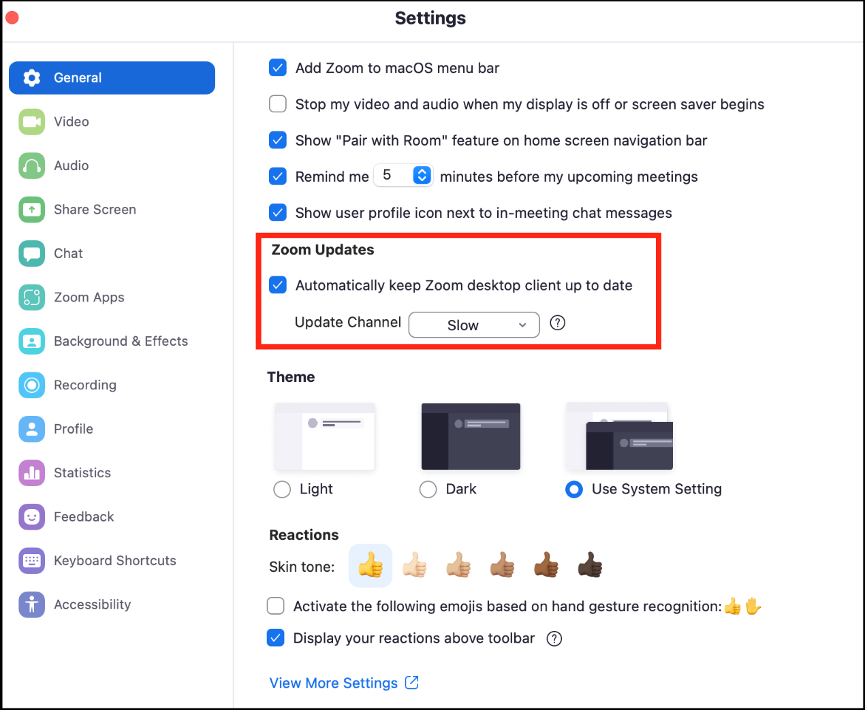Toggle automatic Zoom desktop client updates

click(x=278, y=285)
